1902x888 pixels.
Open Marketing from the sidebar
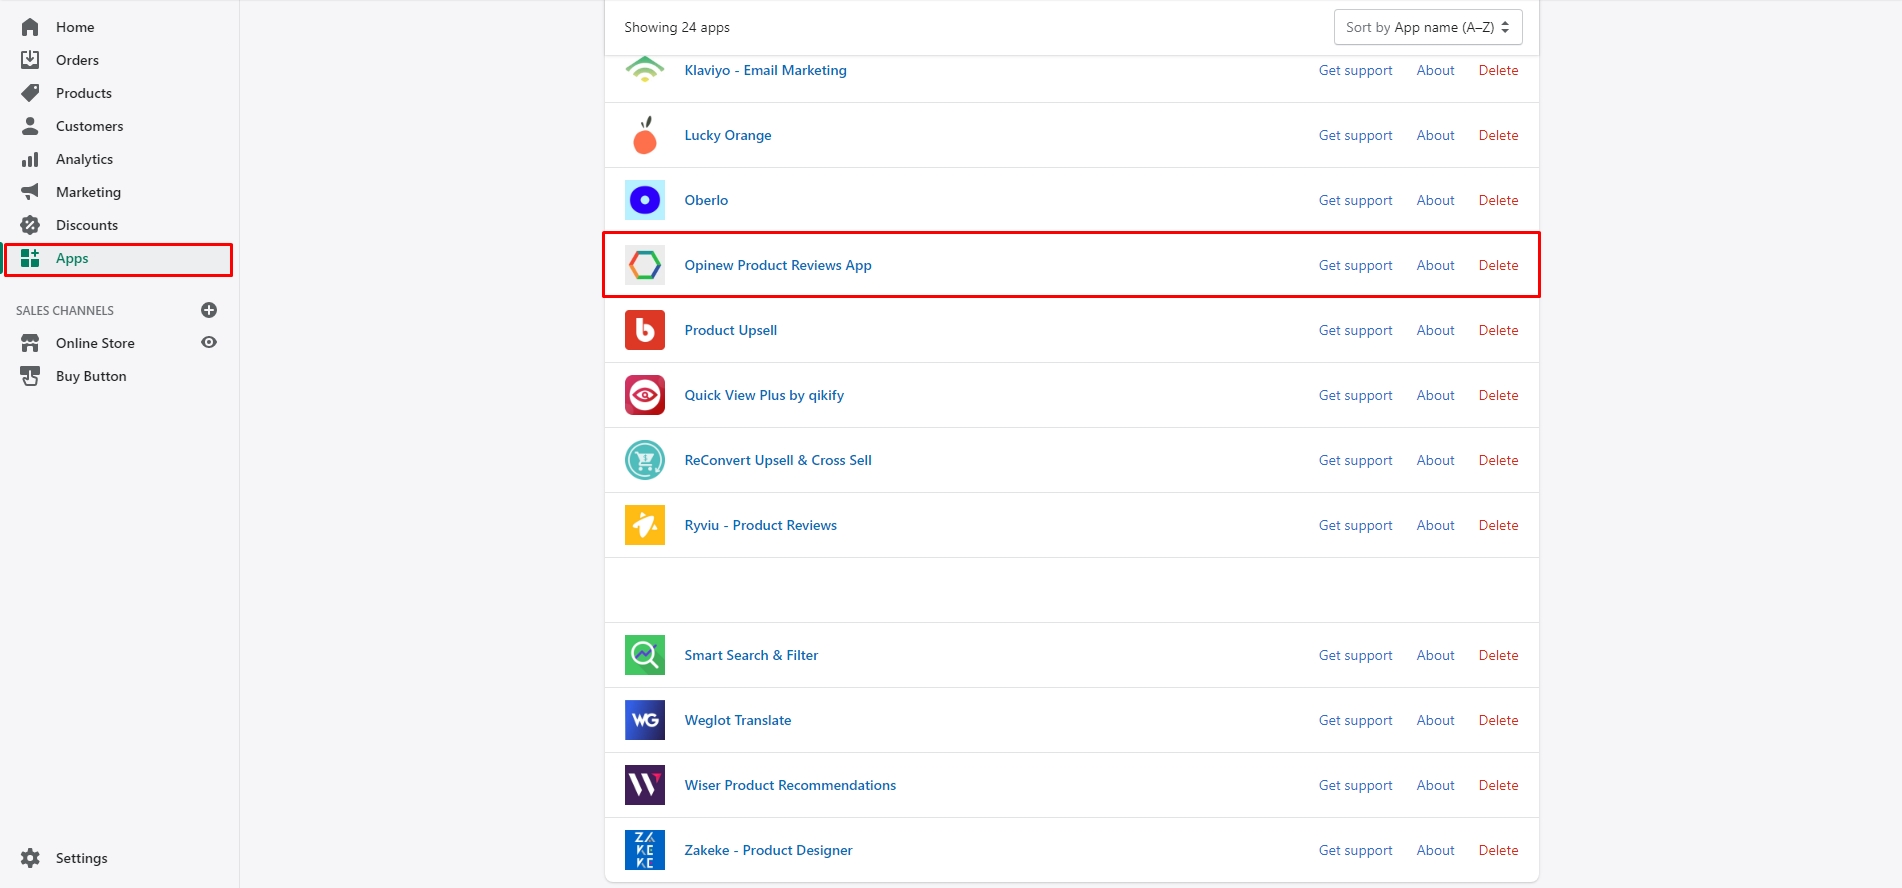[x=88, y=192]
